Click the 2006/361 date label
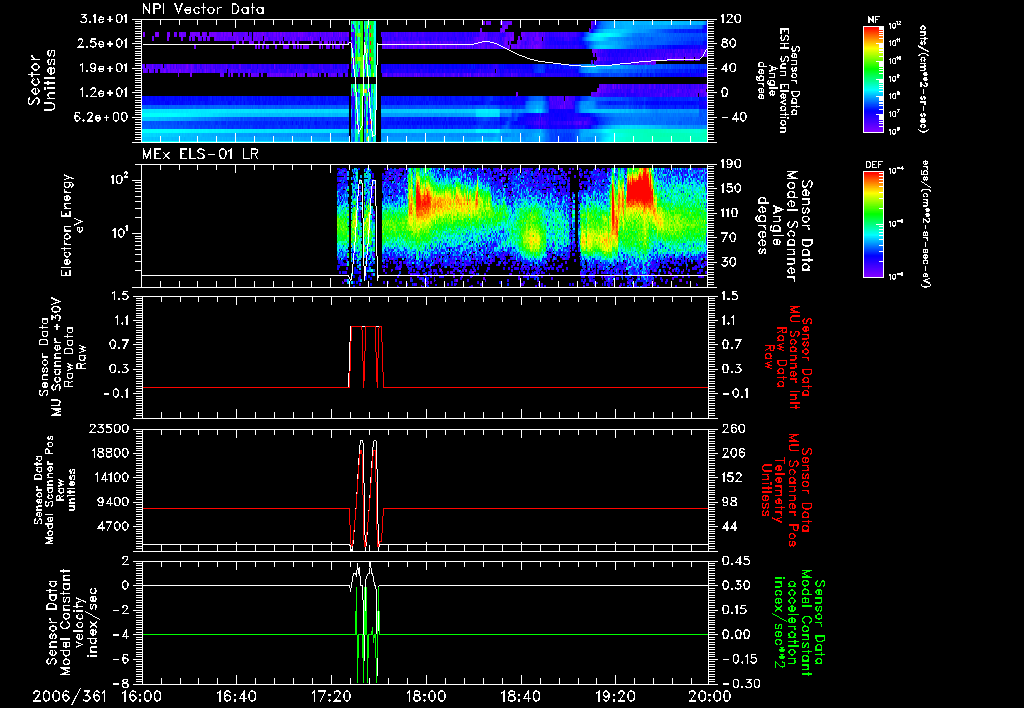The image size is (1024, 708). click(68, 696)
